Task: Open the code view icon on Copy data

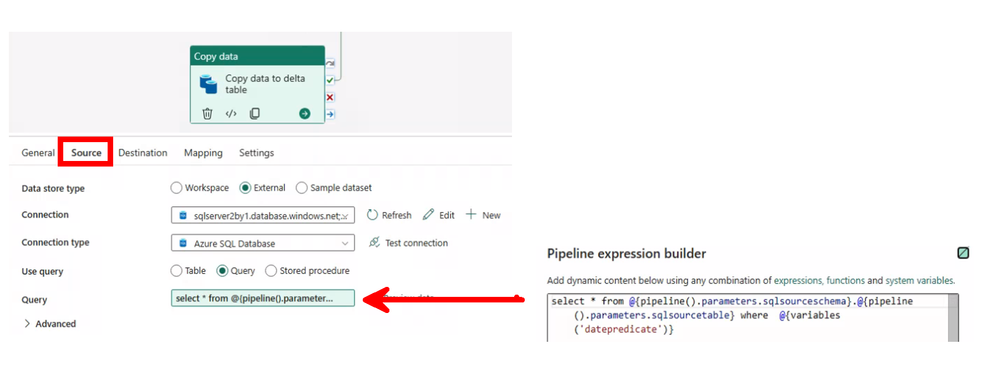Action: pos(231,113)
